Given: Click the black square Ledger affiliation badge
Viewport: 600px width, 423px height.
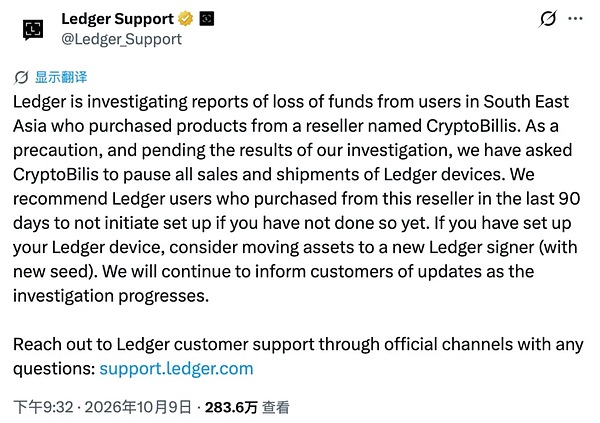Looking at the screenshot, I should [x=207, y=19].
